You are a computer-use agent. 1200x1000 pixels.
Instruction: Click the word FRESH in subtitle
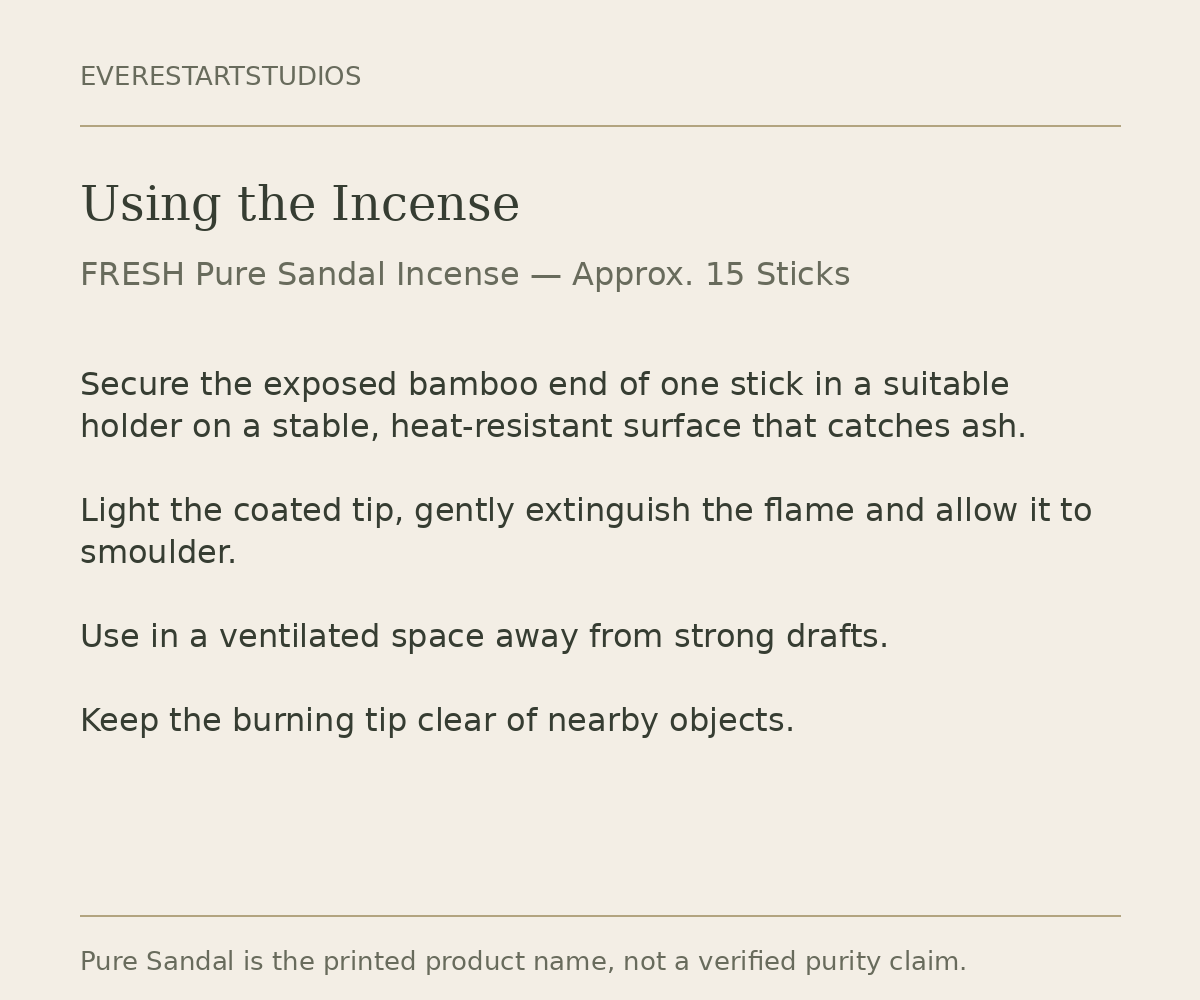132,275
